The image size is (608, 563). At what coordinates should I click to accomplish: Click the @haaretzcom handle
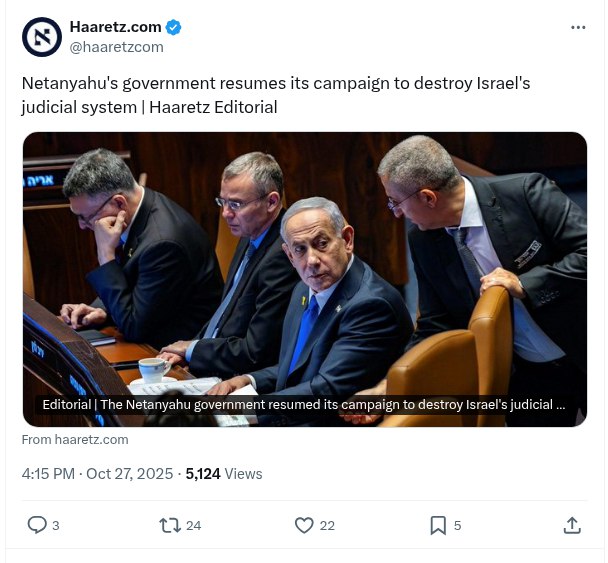coord(116,47)
